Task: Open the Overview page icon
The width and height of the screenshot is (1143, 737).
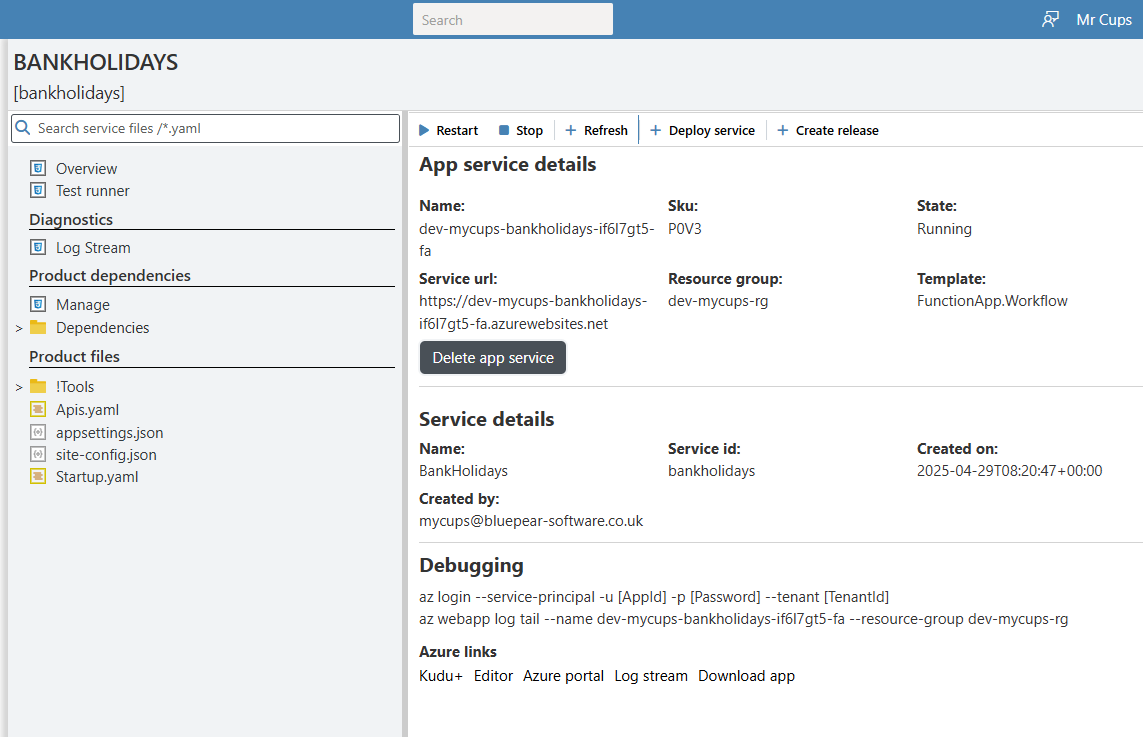Action: point(38,168)
